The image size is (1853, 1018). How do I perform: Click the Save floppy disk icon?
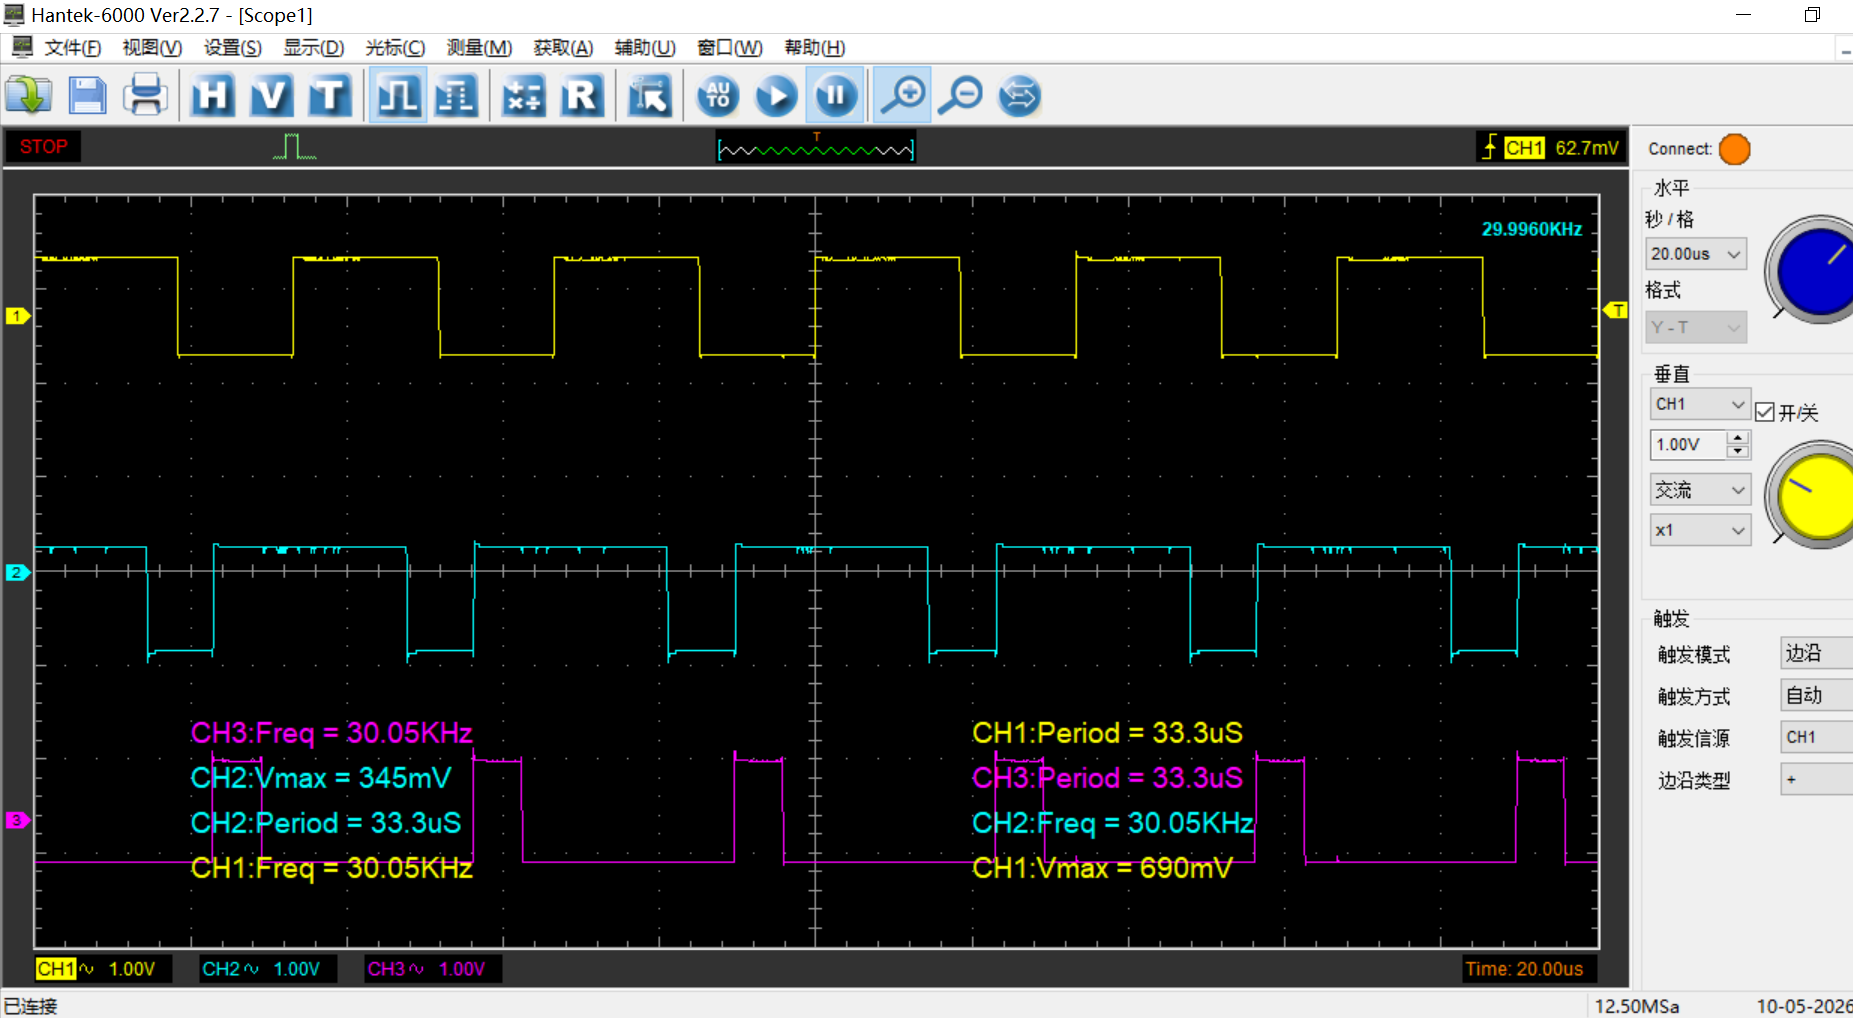(x=87, y=95)
